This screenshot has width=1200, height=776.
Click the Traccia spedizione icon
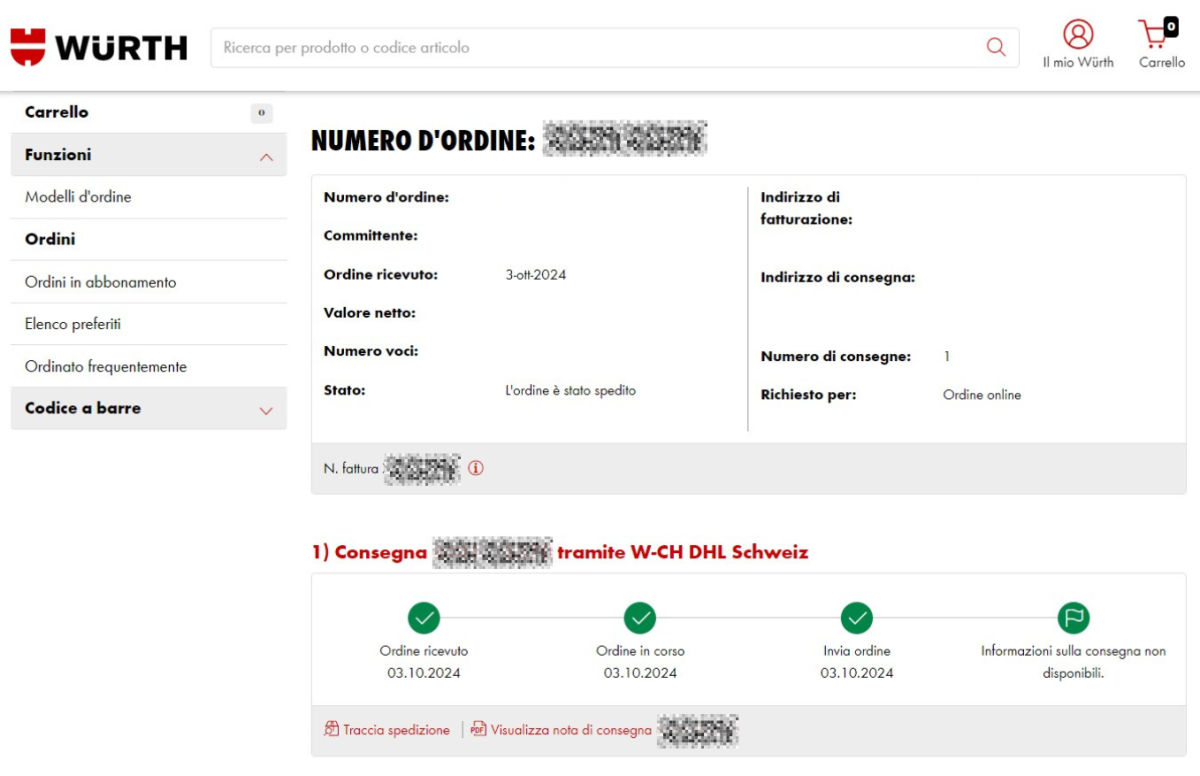[332, 729]
